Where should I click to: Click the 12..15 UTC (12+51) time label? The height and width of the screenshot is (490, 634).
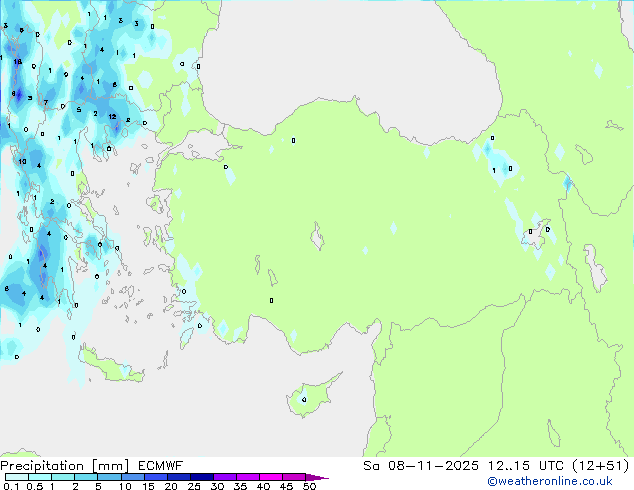tap(564, 466)
